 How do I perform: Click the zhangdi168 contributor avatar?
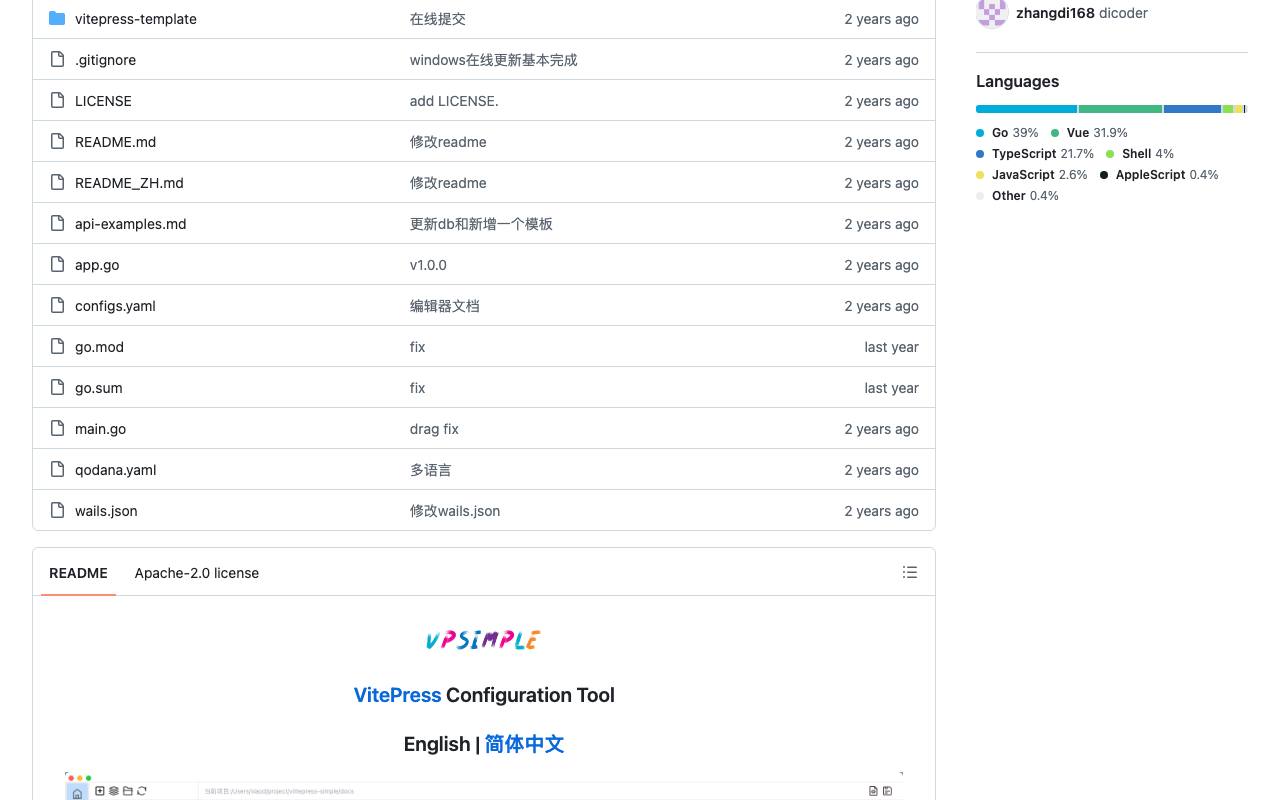(x=992, y=13)
